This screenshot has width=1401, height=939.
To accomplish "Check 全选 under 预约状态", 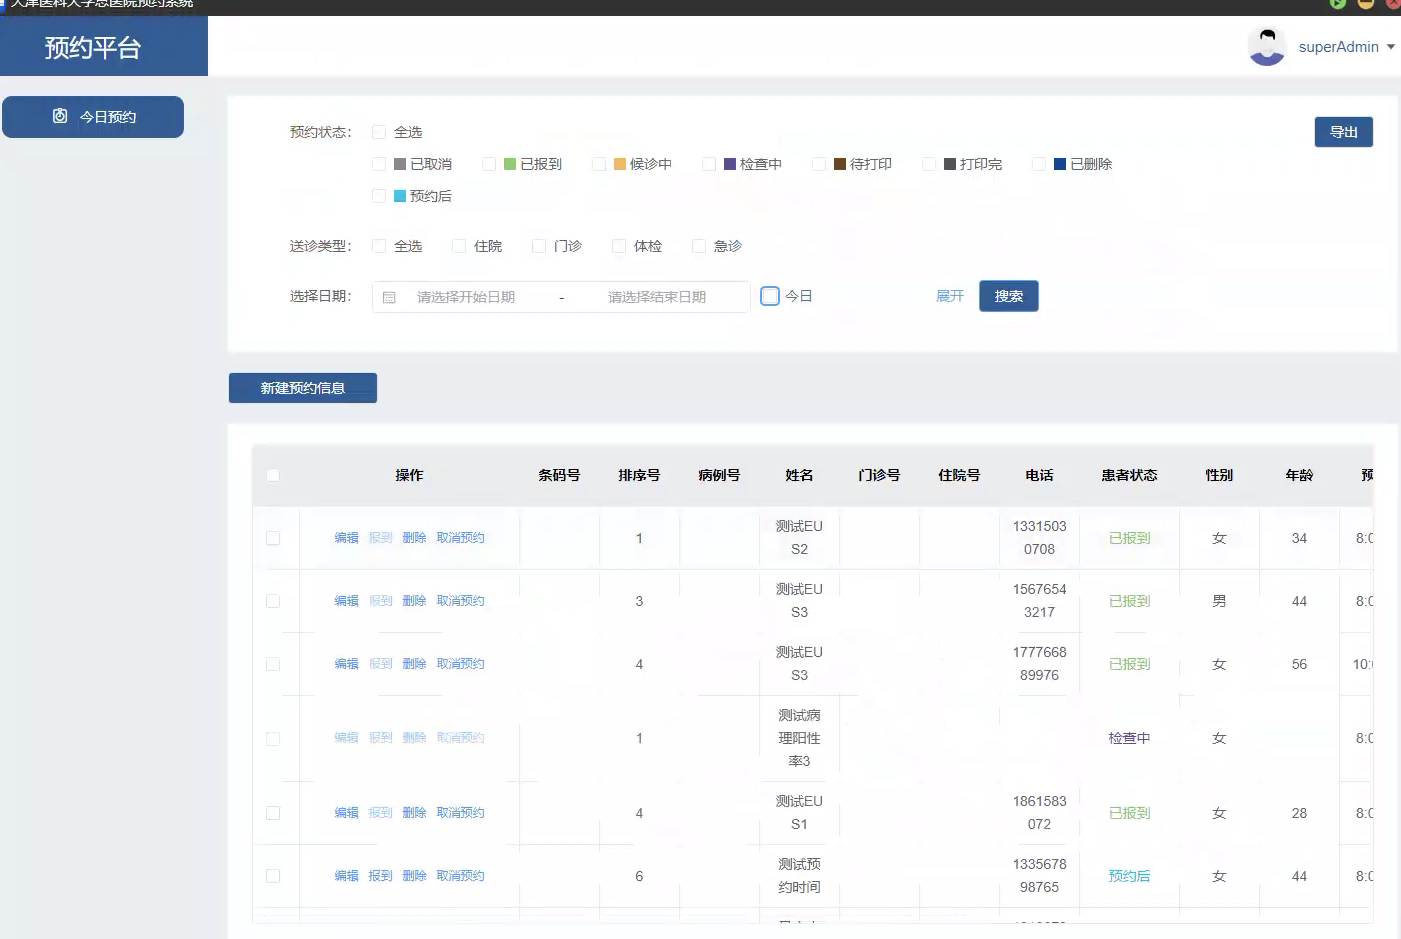I will click(x=379, y=132).
